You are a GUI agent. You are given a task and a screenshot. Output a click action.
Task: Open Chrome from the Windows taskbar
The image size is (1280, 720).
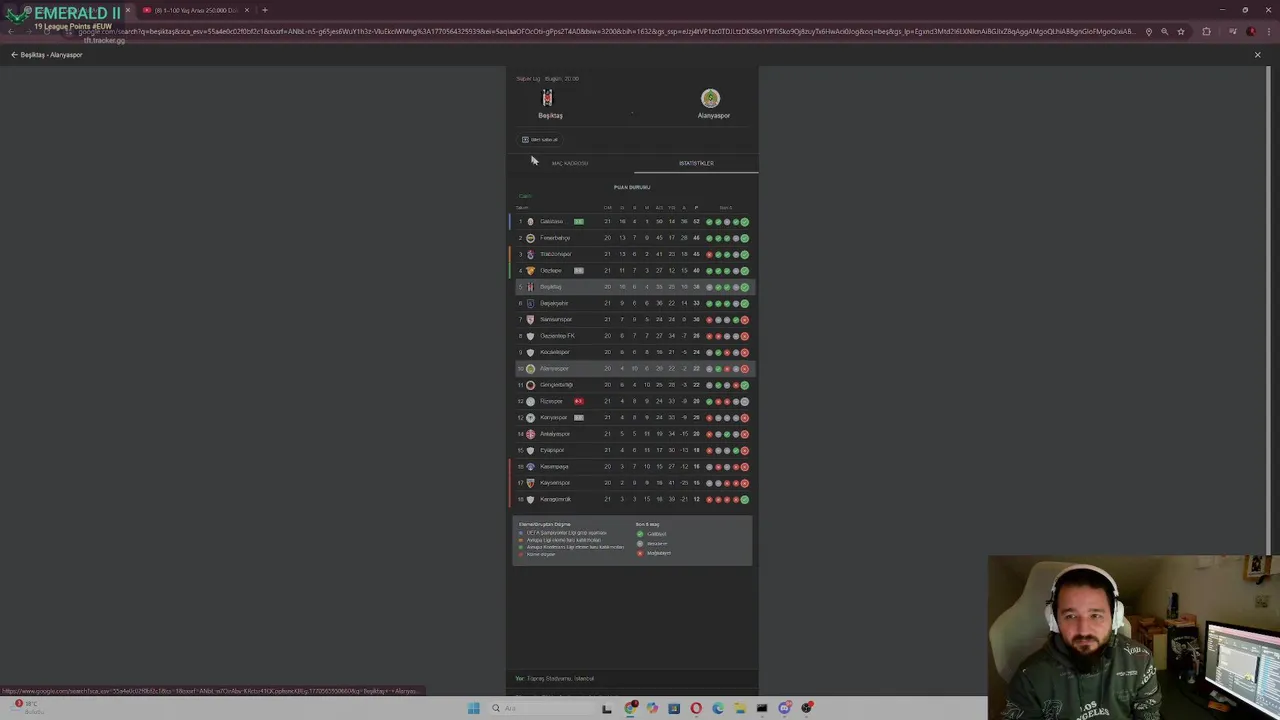tap(630, 708)
